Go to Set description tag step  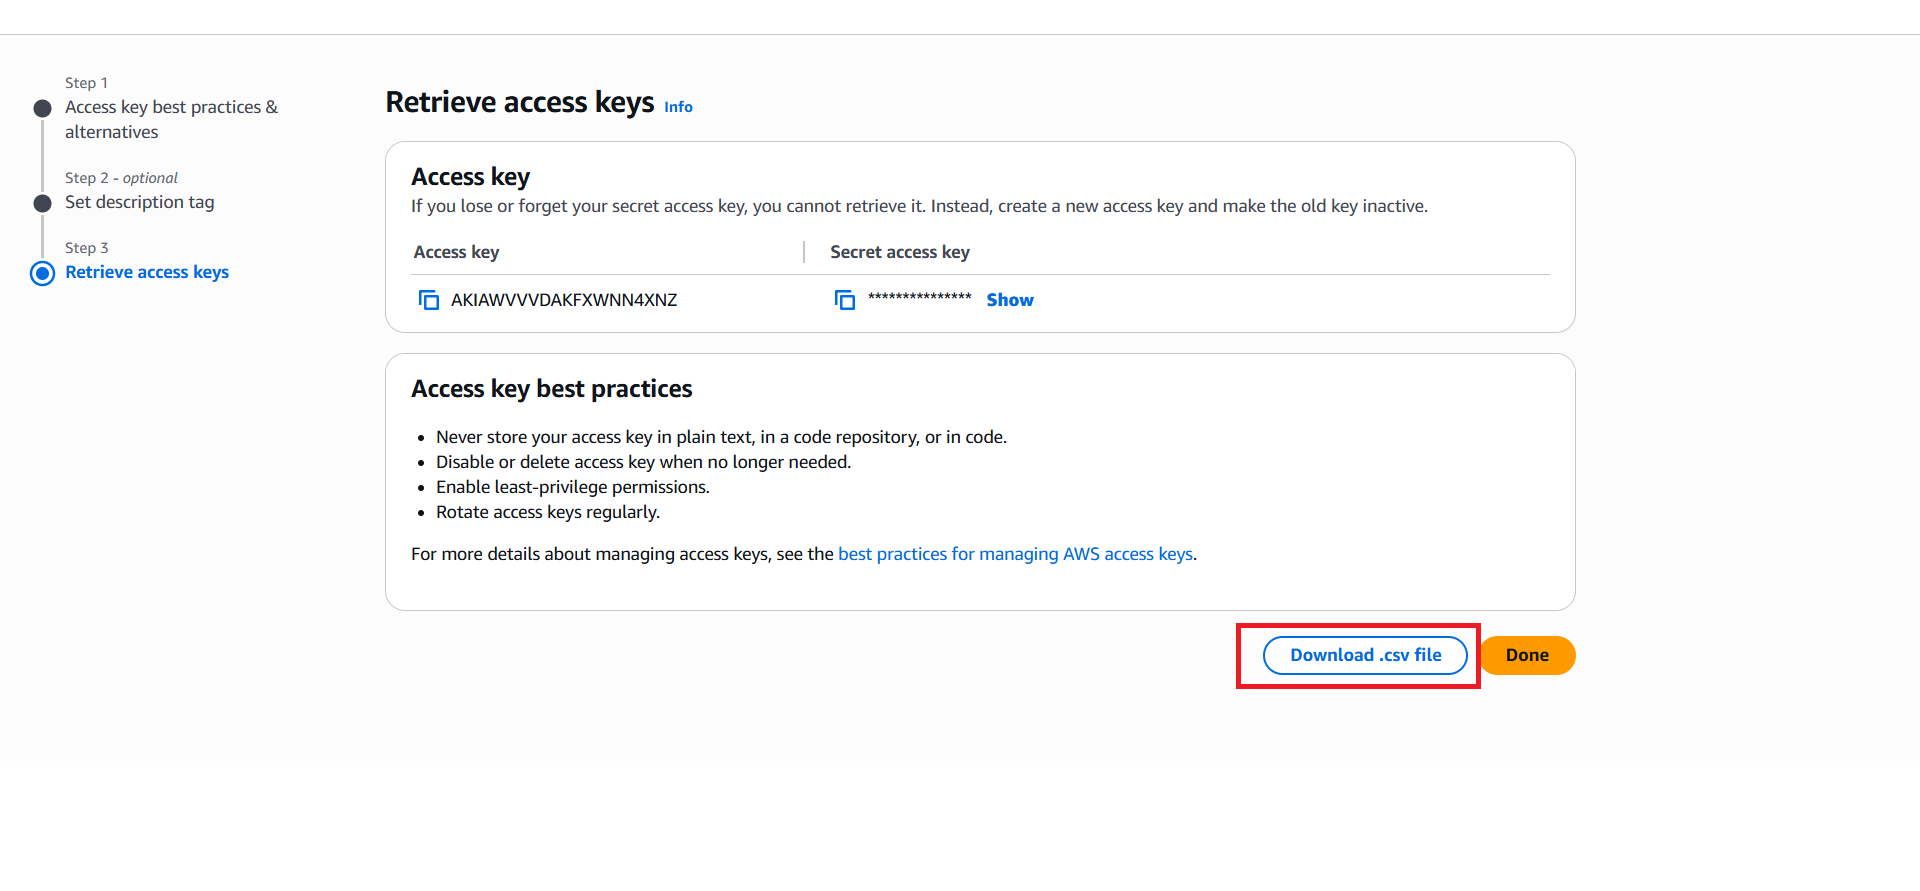pos(139,202)
